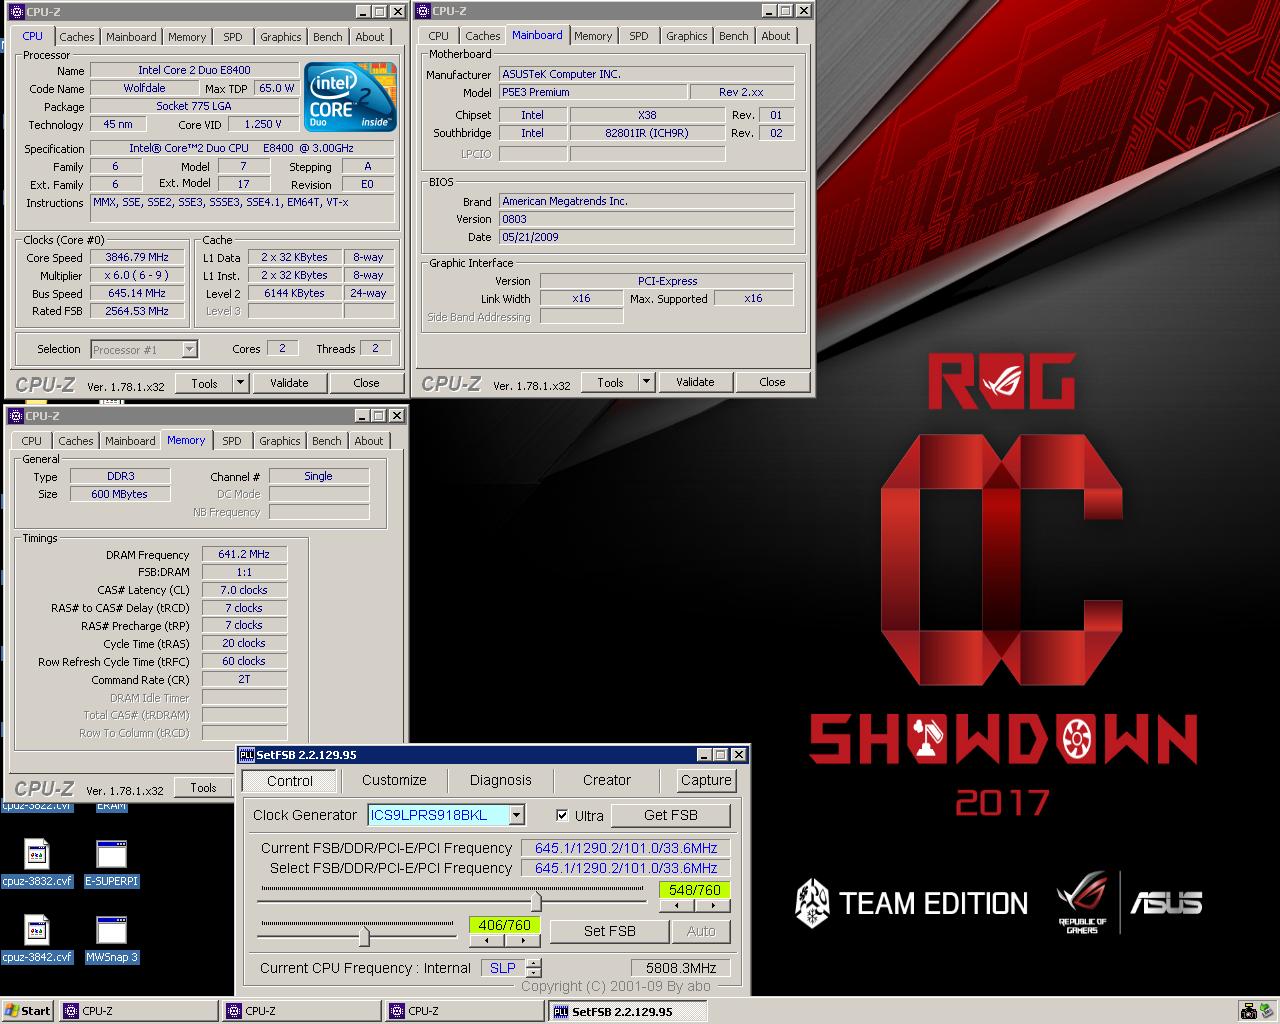Open About tab in Memory window

(368, 441)
